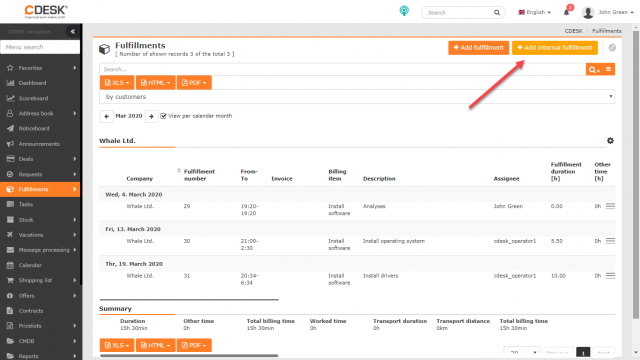Click 'Install drivers' description cell
The image size is (640, 360).
pyautogui.click(x=380, y=276)
